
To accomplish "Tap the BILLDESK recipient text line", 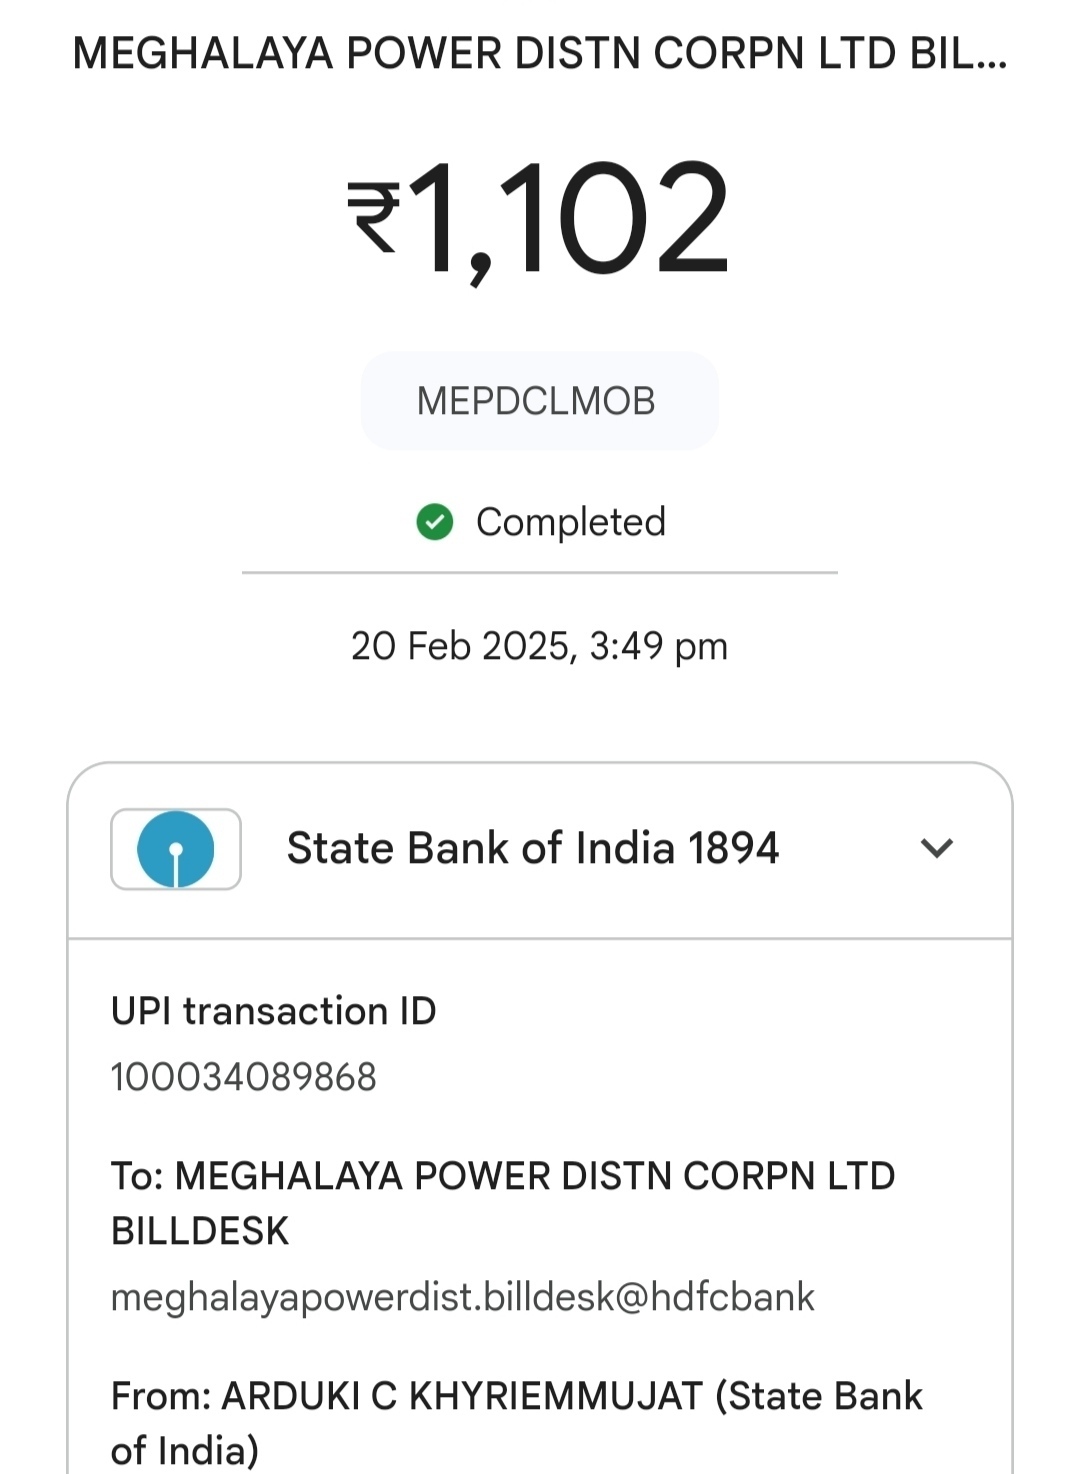I will pos(200,1231).
